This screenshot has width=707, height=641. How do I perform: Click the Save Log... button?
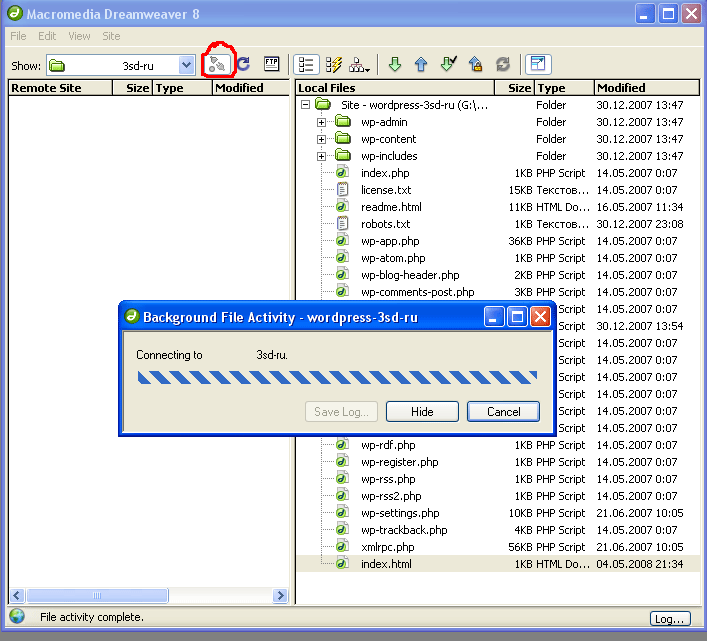pyautogui.click(x=341, y=412)
